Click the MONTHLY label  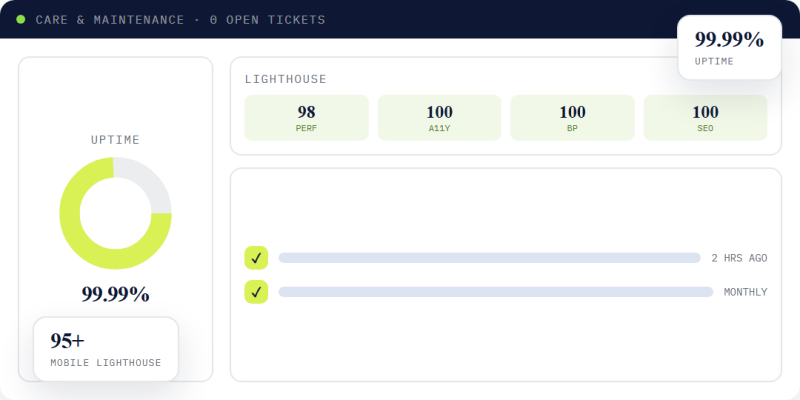[x=745, y=292]
